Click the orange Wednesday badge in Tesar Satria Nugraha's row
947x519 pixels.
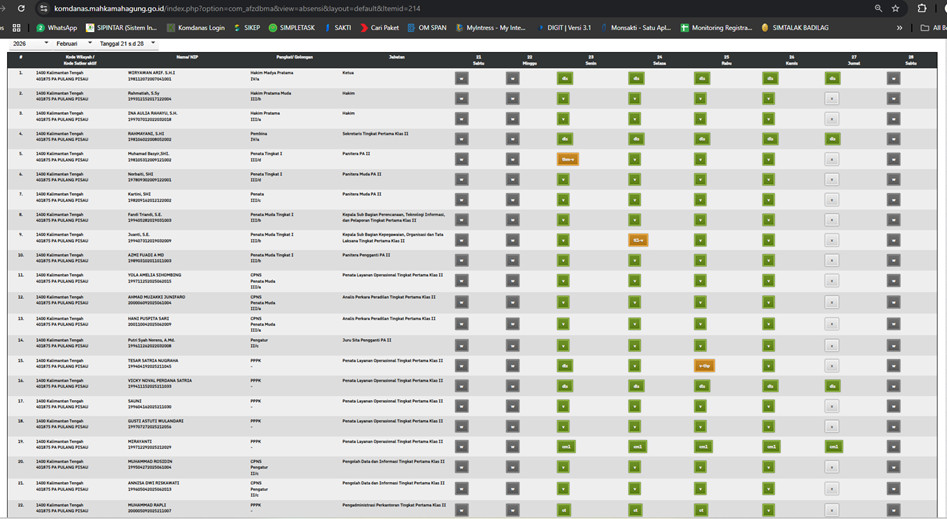point(703,366)
